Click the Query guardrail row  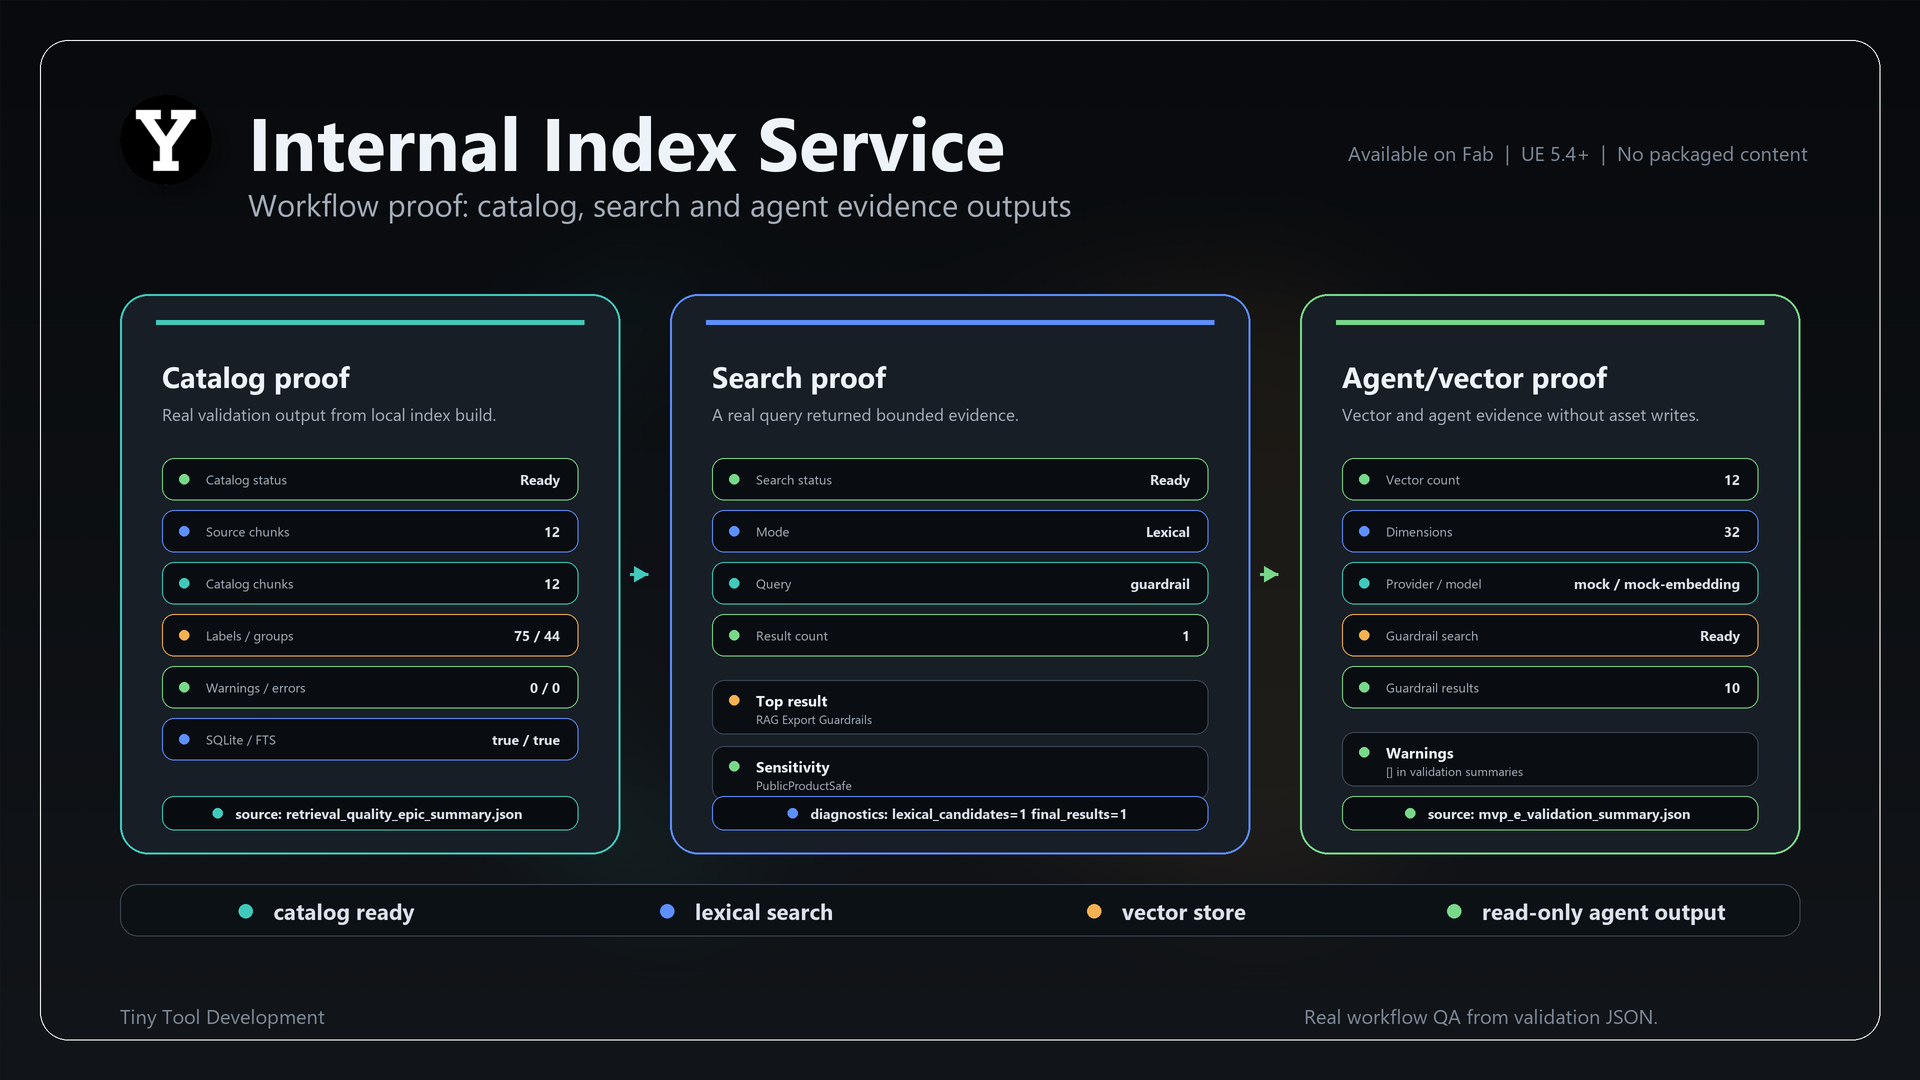click(x=960, y=584)
